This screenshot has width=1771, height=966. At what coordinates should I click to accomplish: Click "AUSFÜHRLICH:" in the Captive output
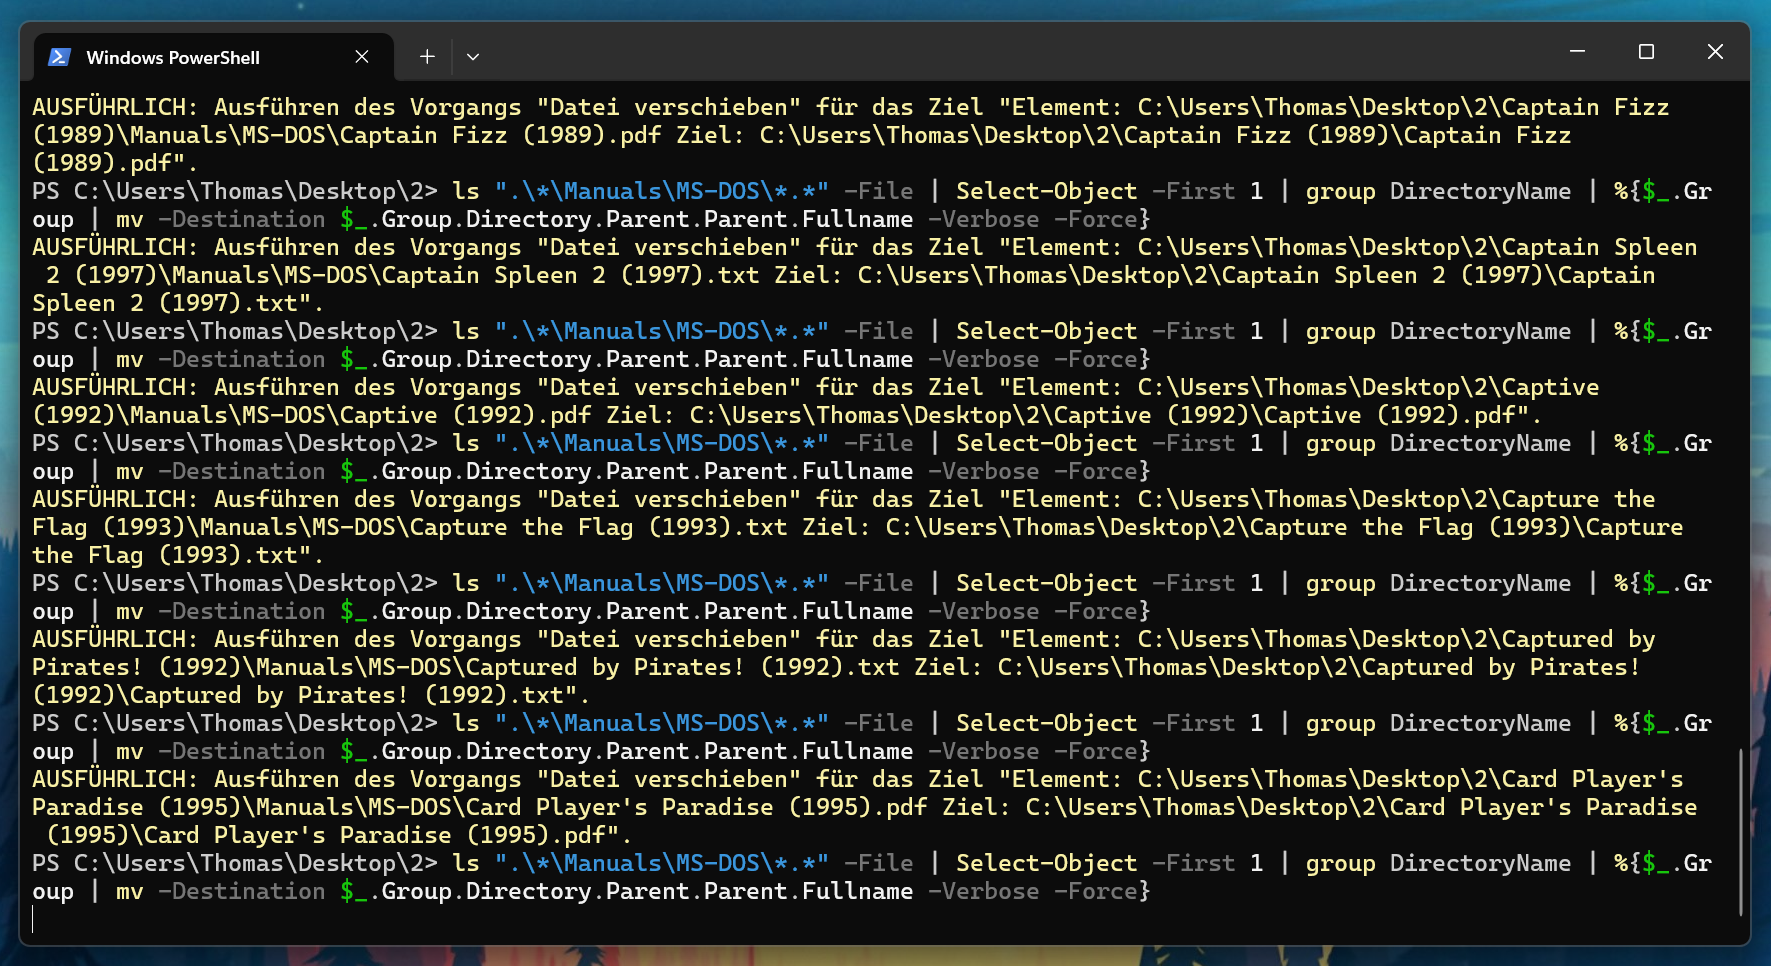[115, 387]
